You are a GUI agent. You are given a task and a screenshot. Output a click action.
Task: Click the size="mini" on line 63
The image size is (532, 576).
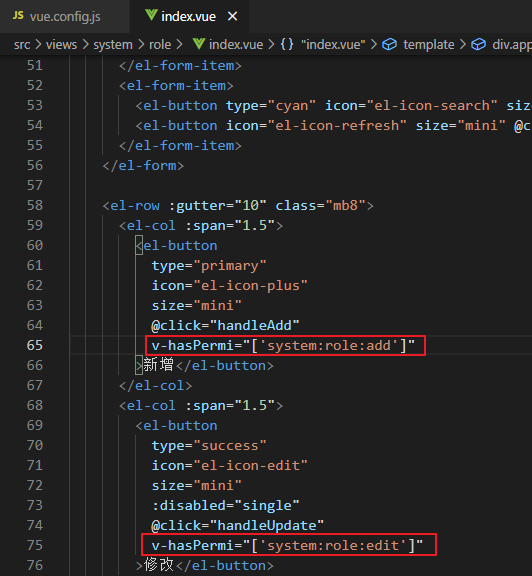coord(197,305)
